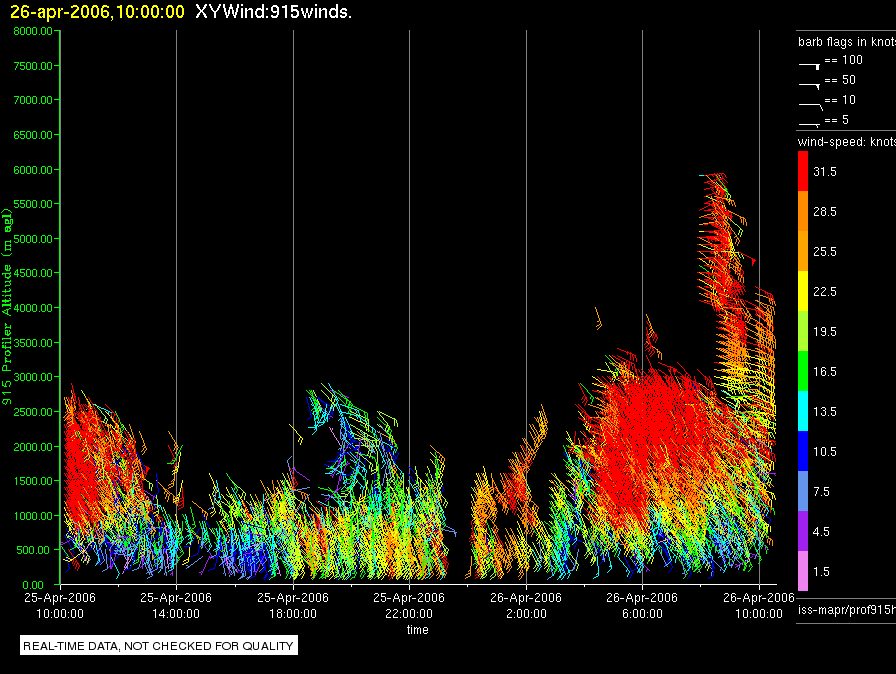The image size is (896, 674).
Task: Click the 'iss-mapr/prof915h' source label
Action: coord(847,610)
